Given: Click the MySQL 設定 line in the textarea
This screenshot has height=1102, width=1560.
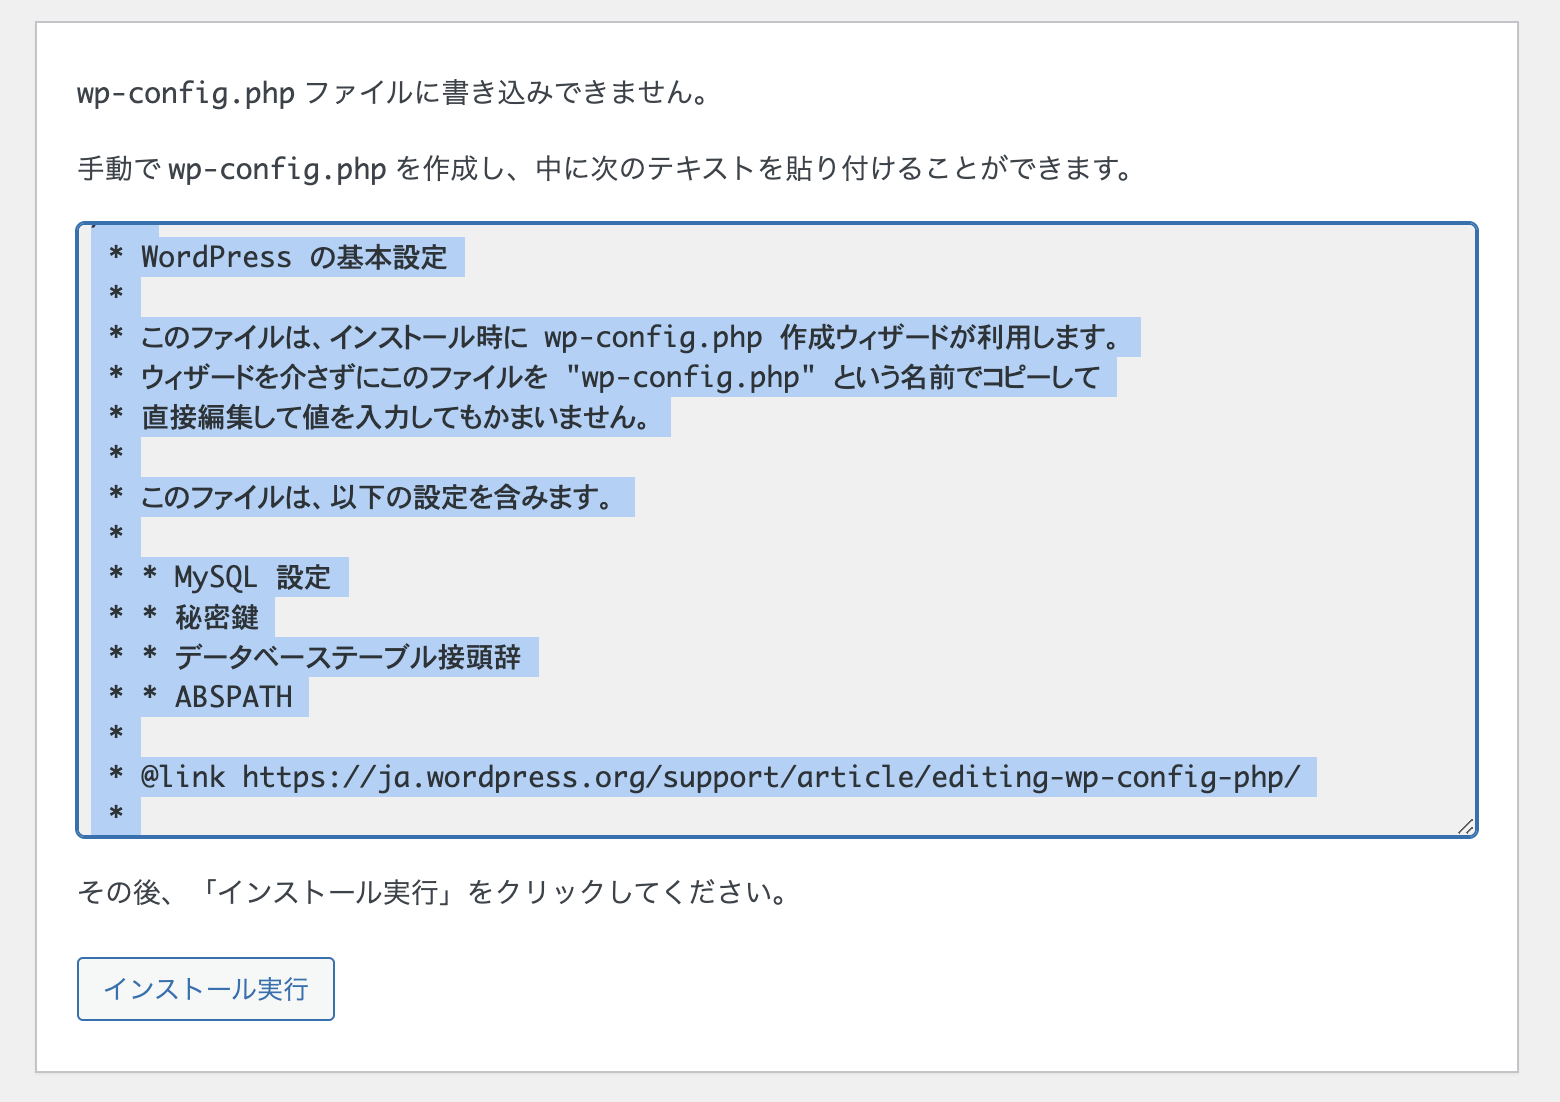Looking at the screenshot, I should tap(253, 576).
